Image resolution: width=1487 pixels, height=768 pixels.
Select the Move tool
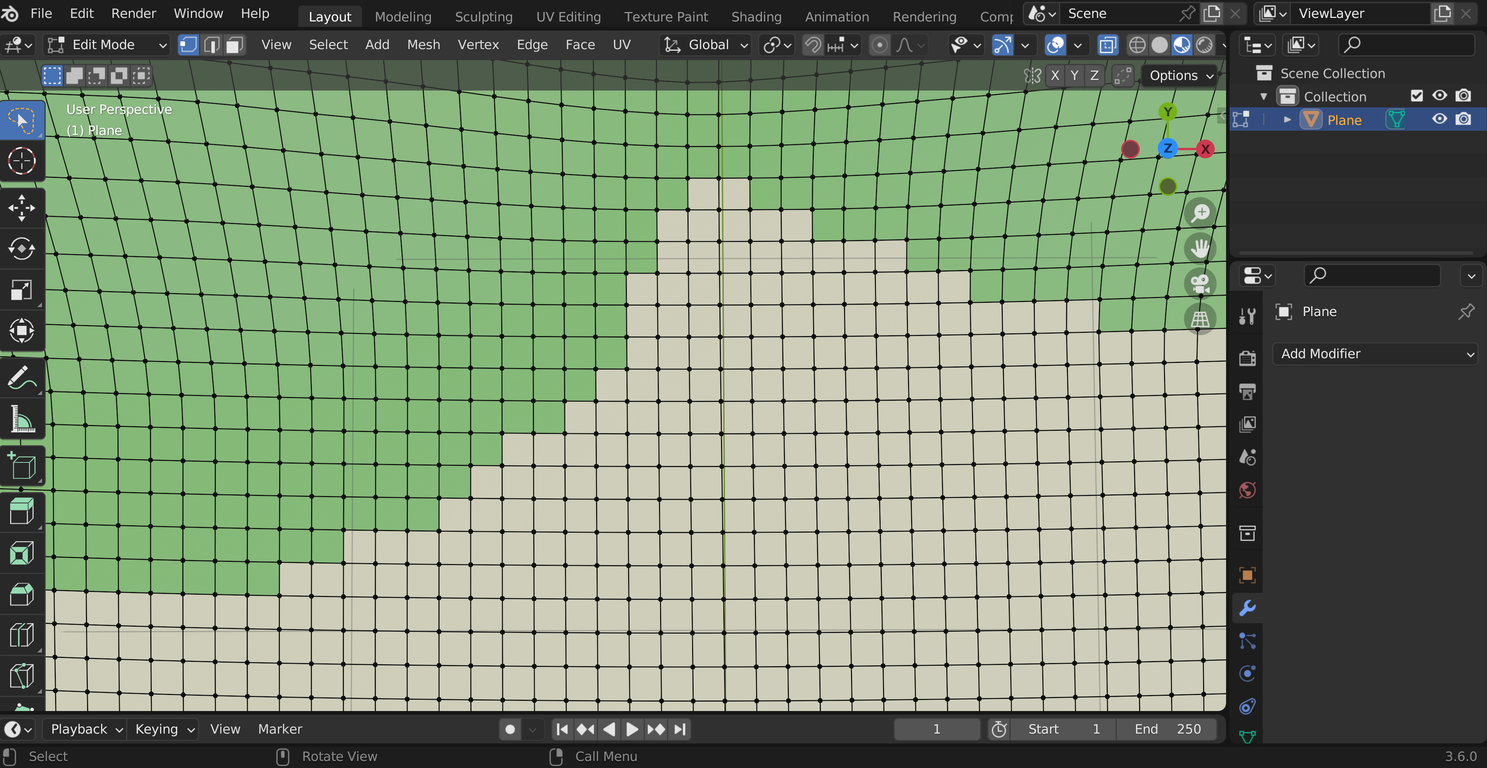[x=22, y=208]
